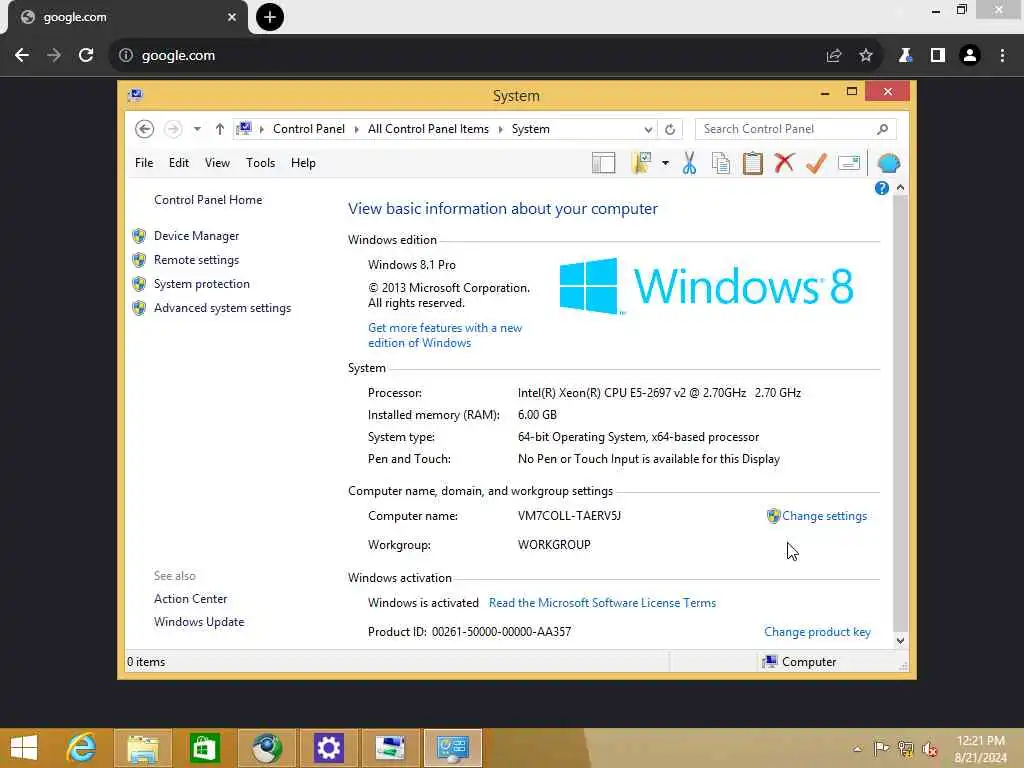Expand the arrow after All Control Panel Items
This screenshot has height=768, width=1024.
tap(500, 129)
